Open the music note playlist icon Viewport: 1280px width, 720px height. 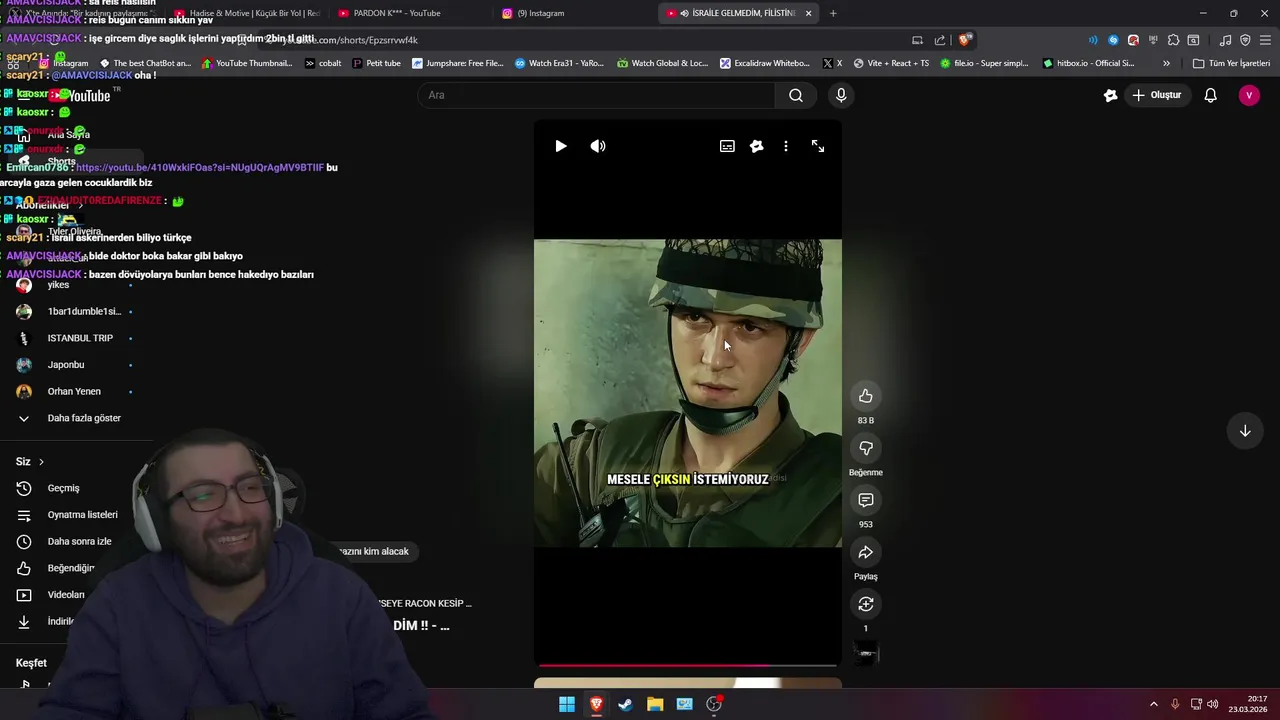coord(1225,40)
